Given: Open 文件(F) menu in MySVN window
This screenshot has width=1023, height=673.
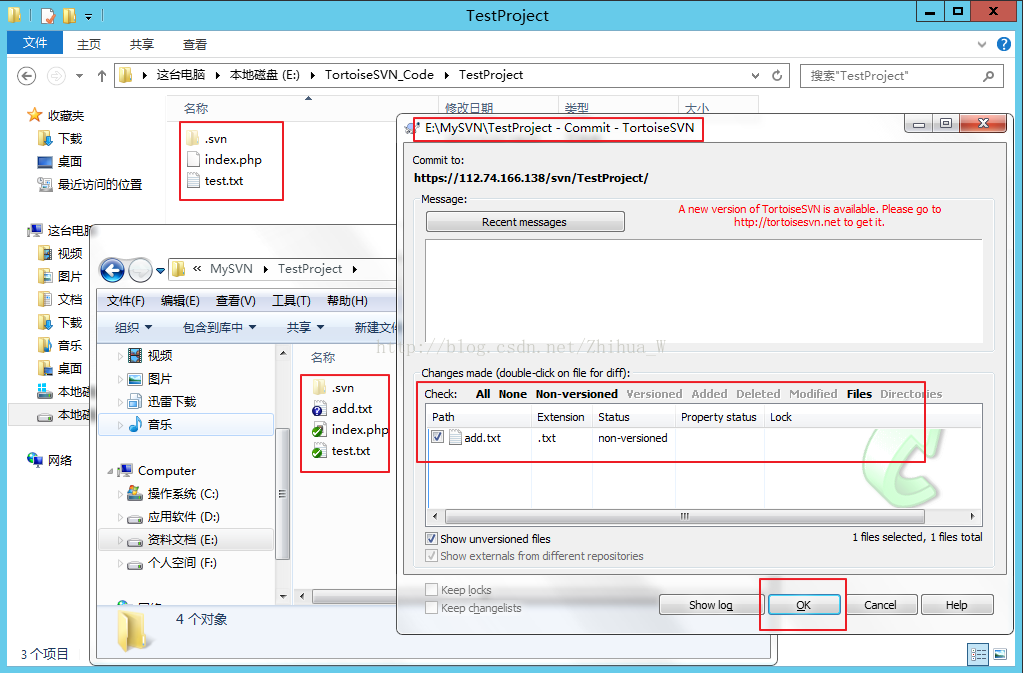Looking at the screenshot, I should click(x=125, y=301).
